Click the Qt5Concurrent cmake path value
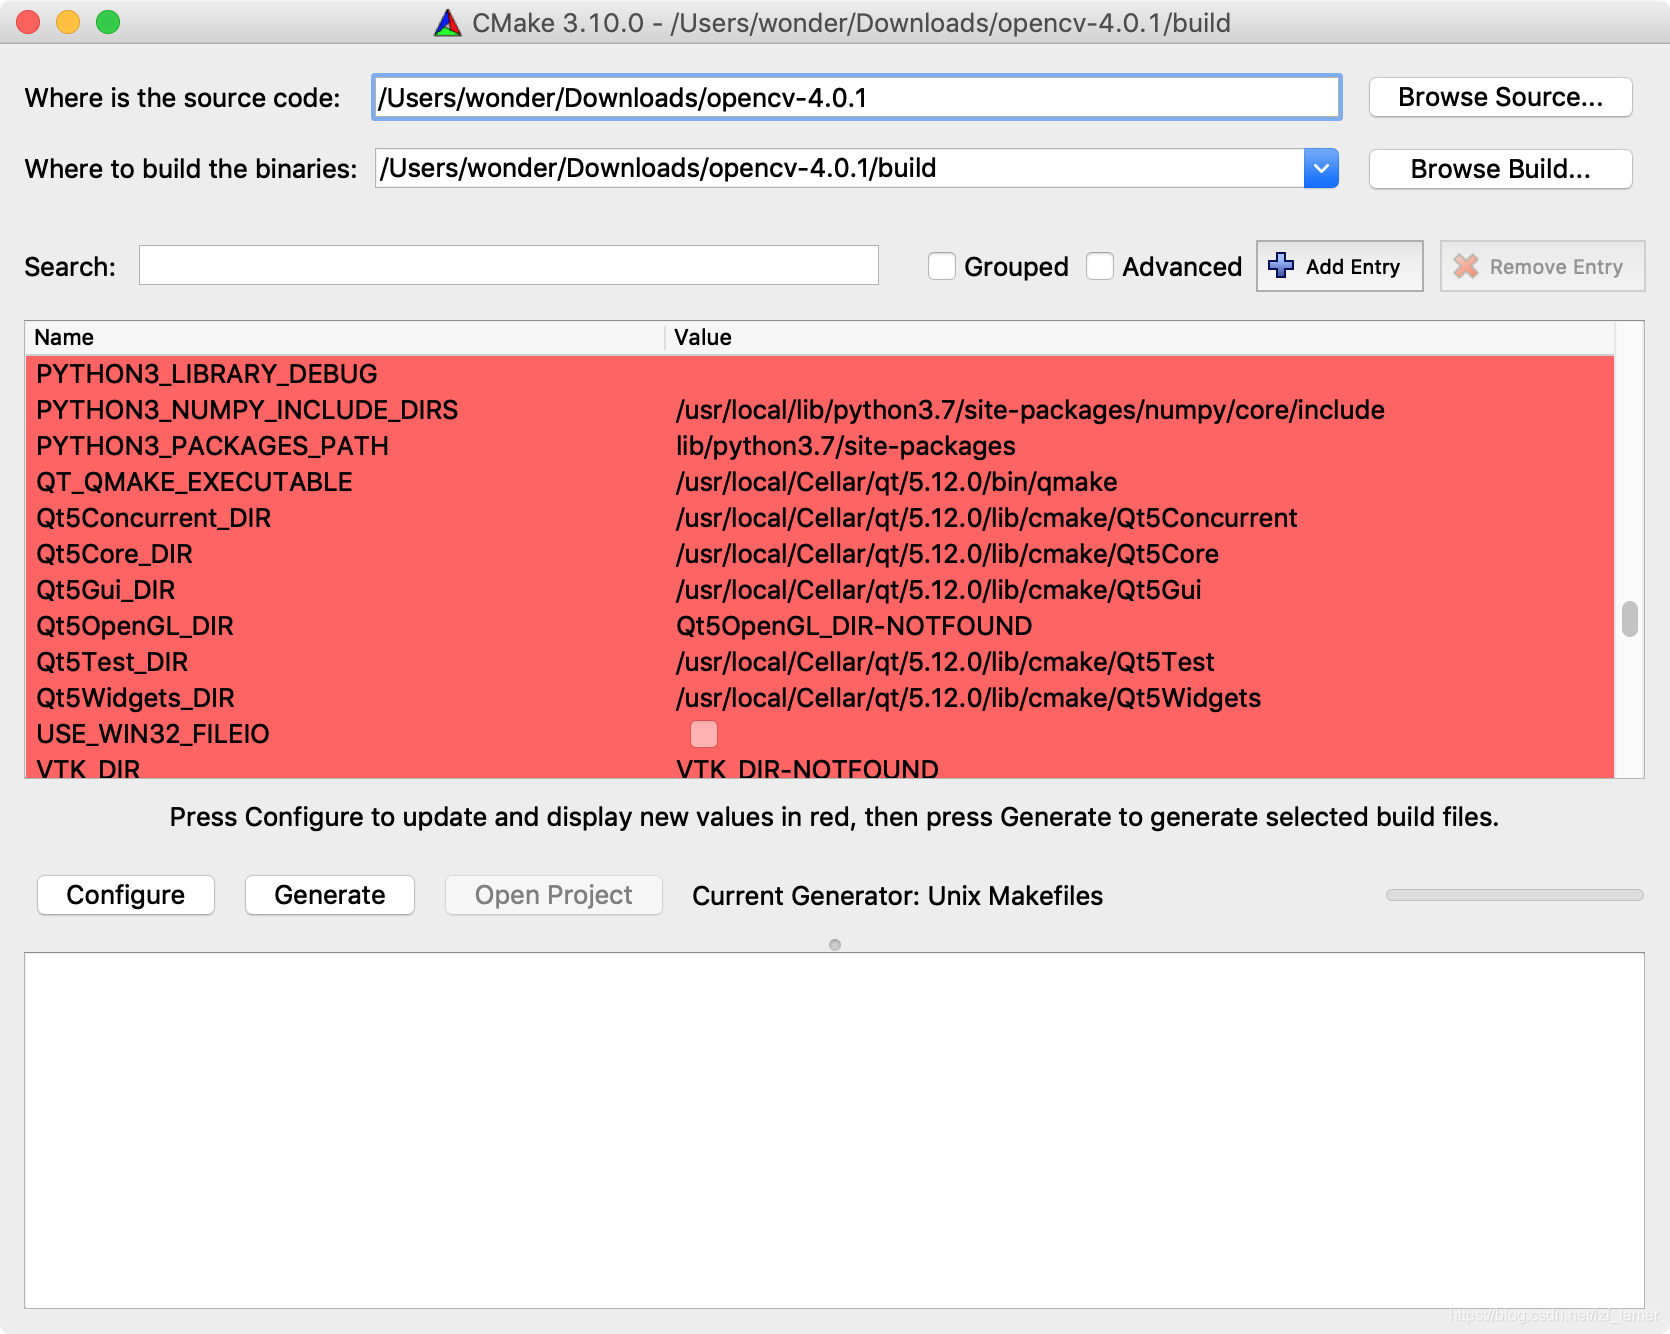1670x1334 pixels. (x=986, y=518)
